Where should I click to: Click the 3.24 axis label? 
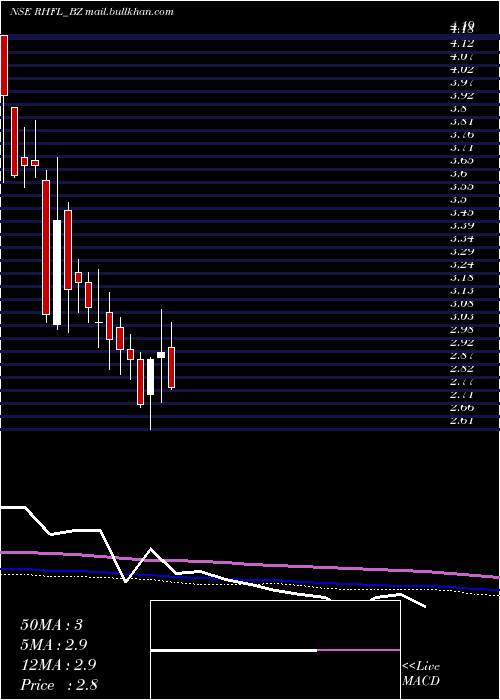coord(462,264)
